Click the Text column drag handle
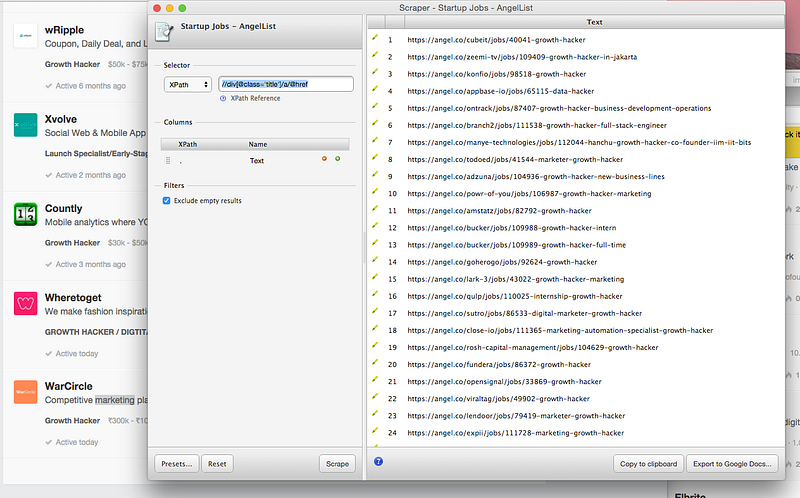800x498 pixels. [168, 161]
